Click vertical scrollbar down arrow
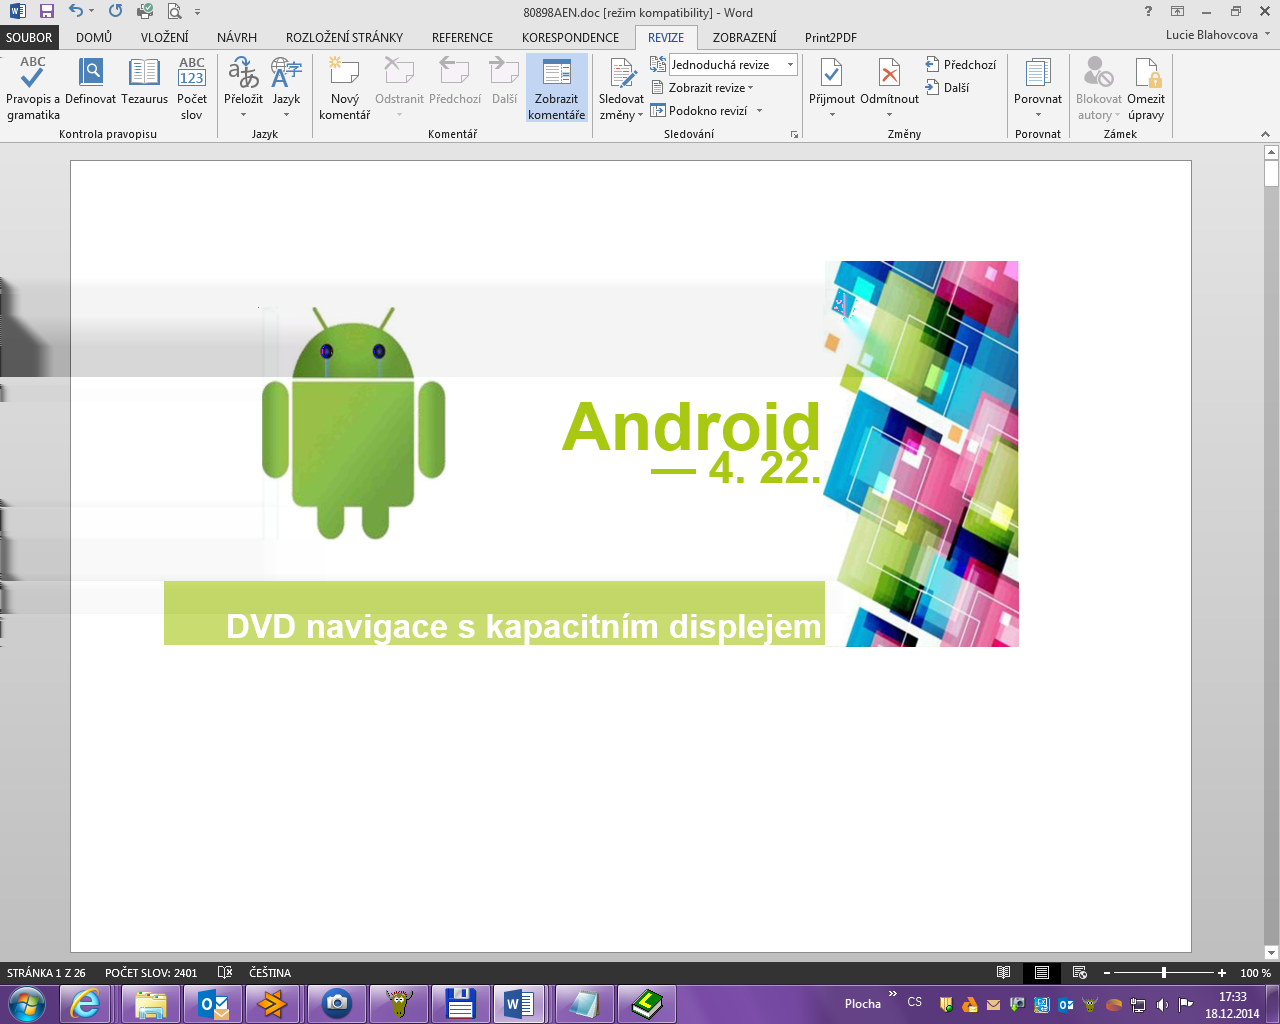Viewport: 1280px width, 1024px height. pyautogui.click(x=1271, y=953)
